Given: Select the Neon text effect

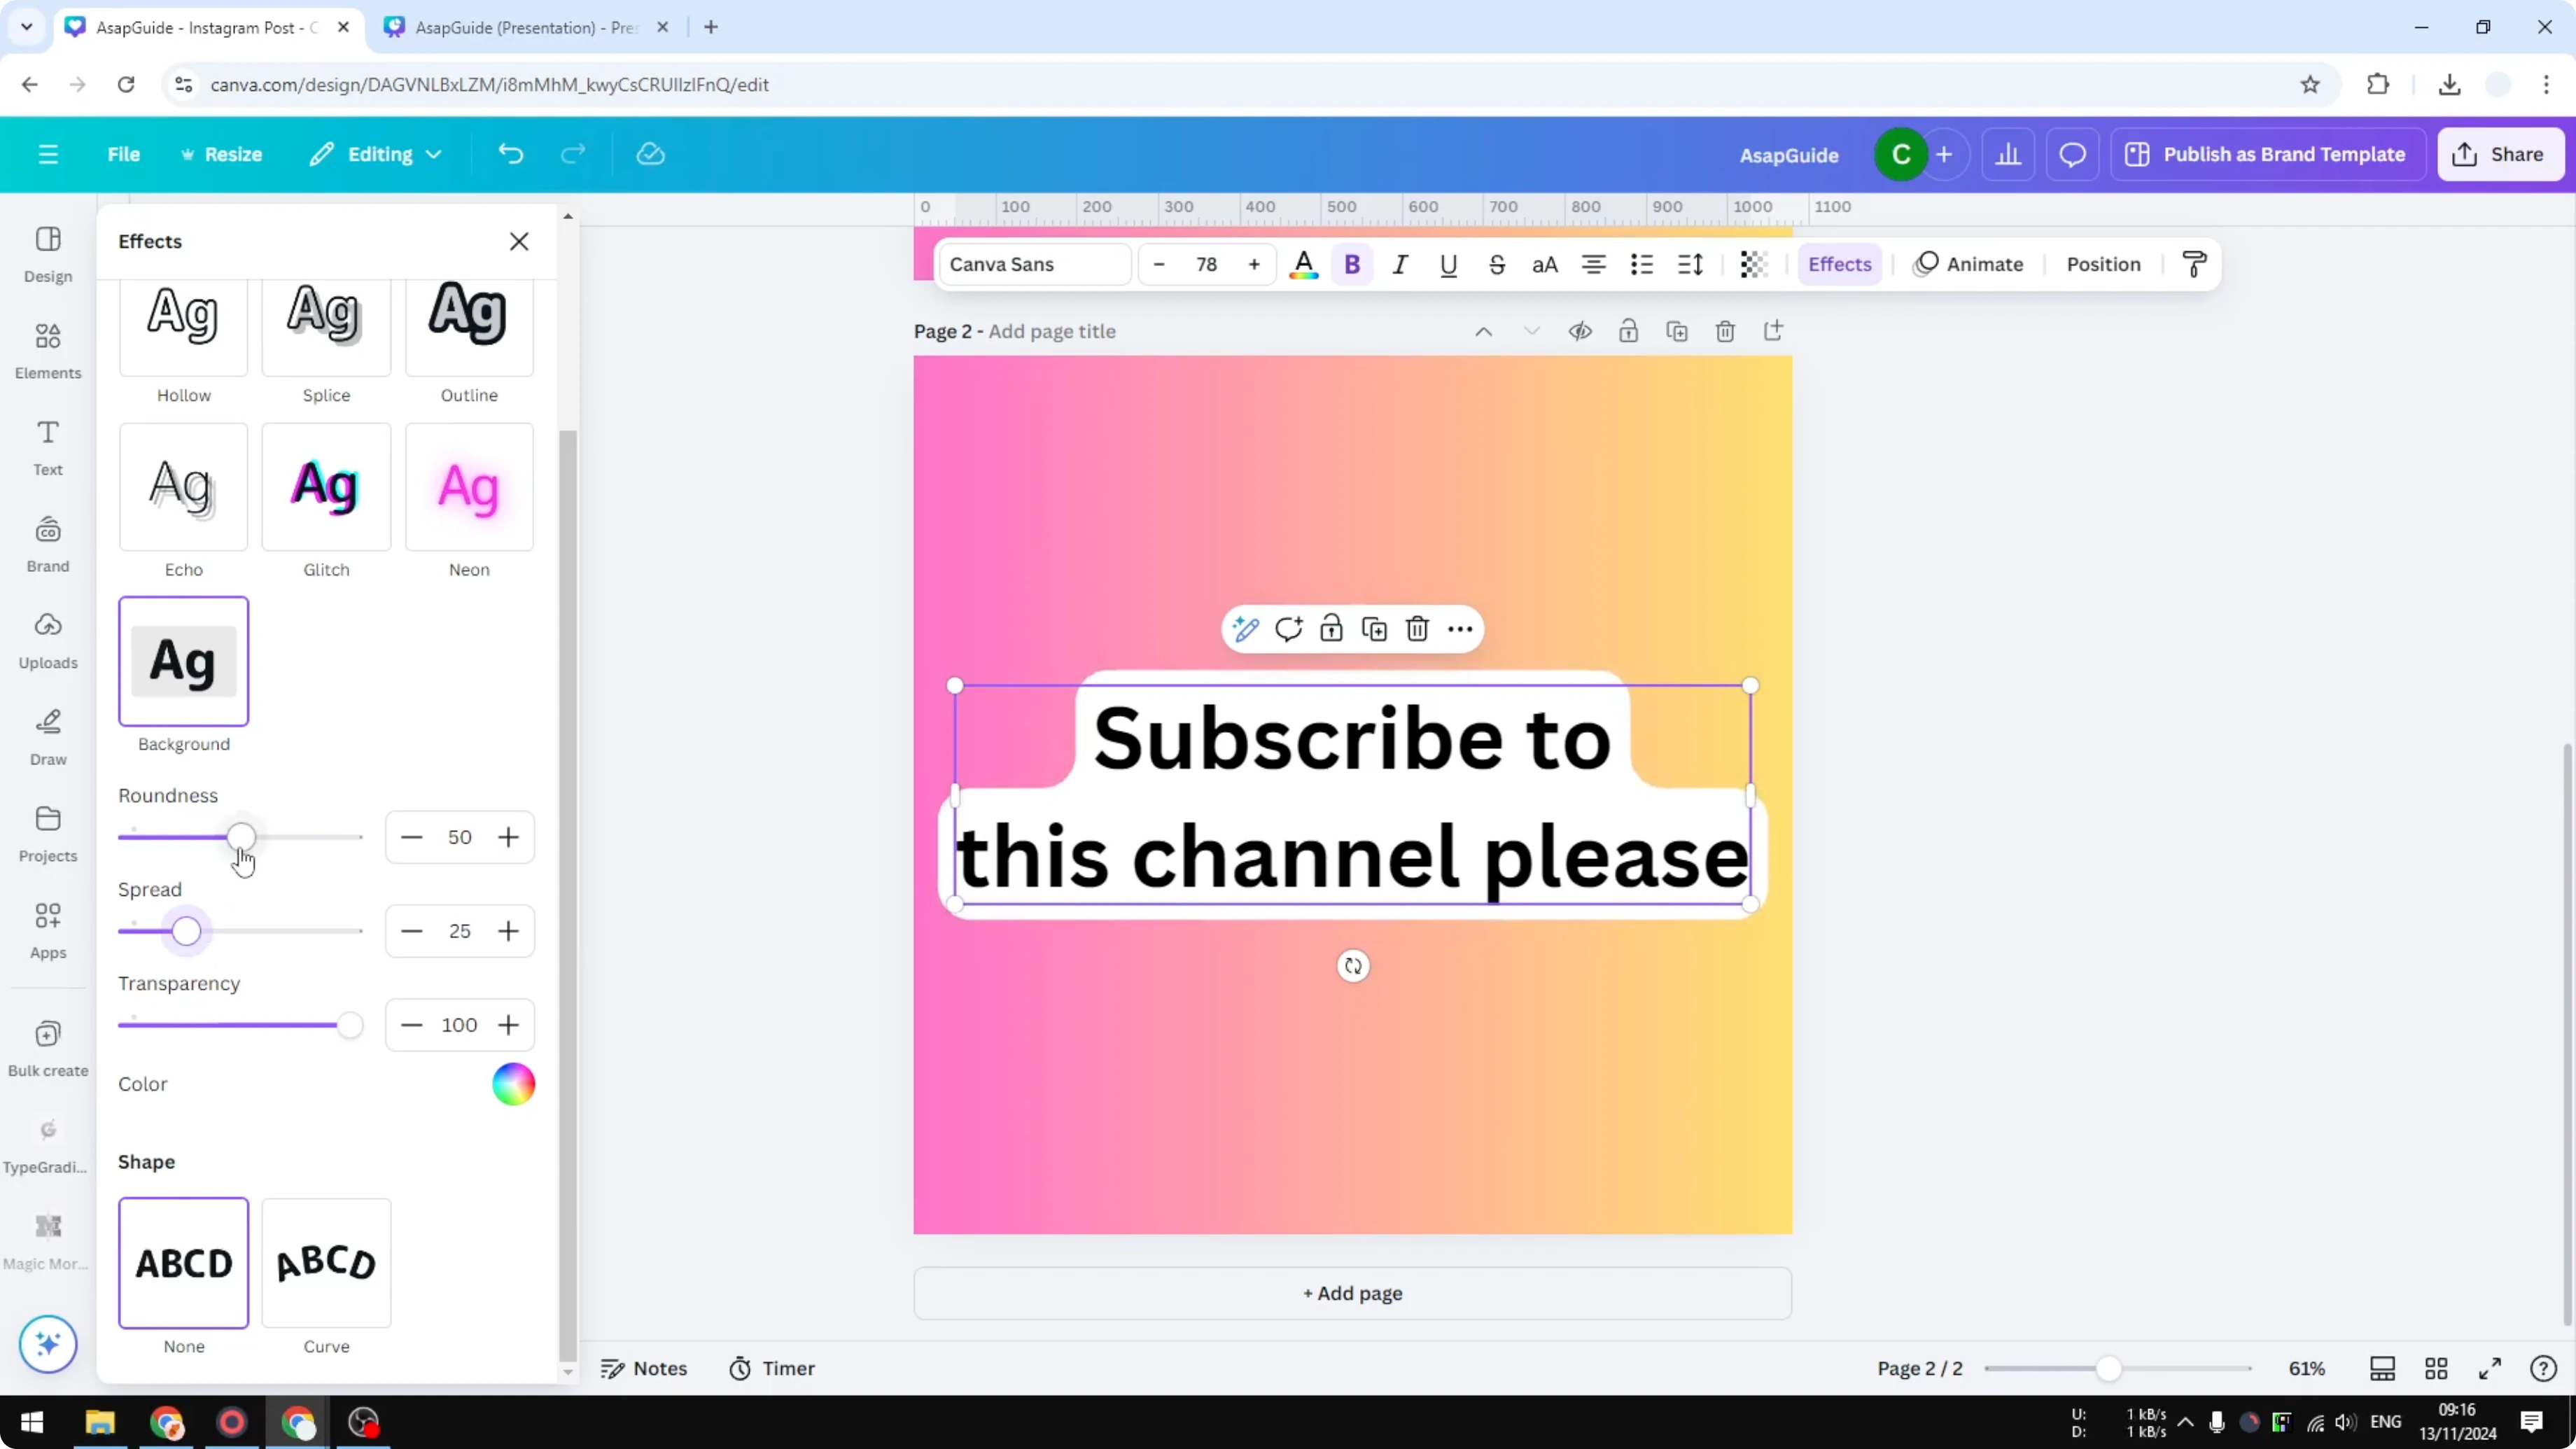Looking at the screenshot, I should coord(468,488).
